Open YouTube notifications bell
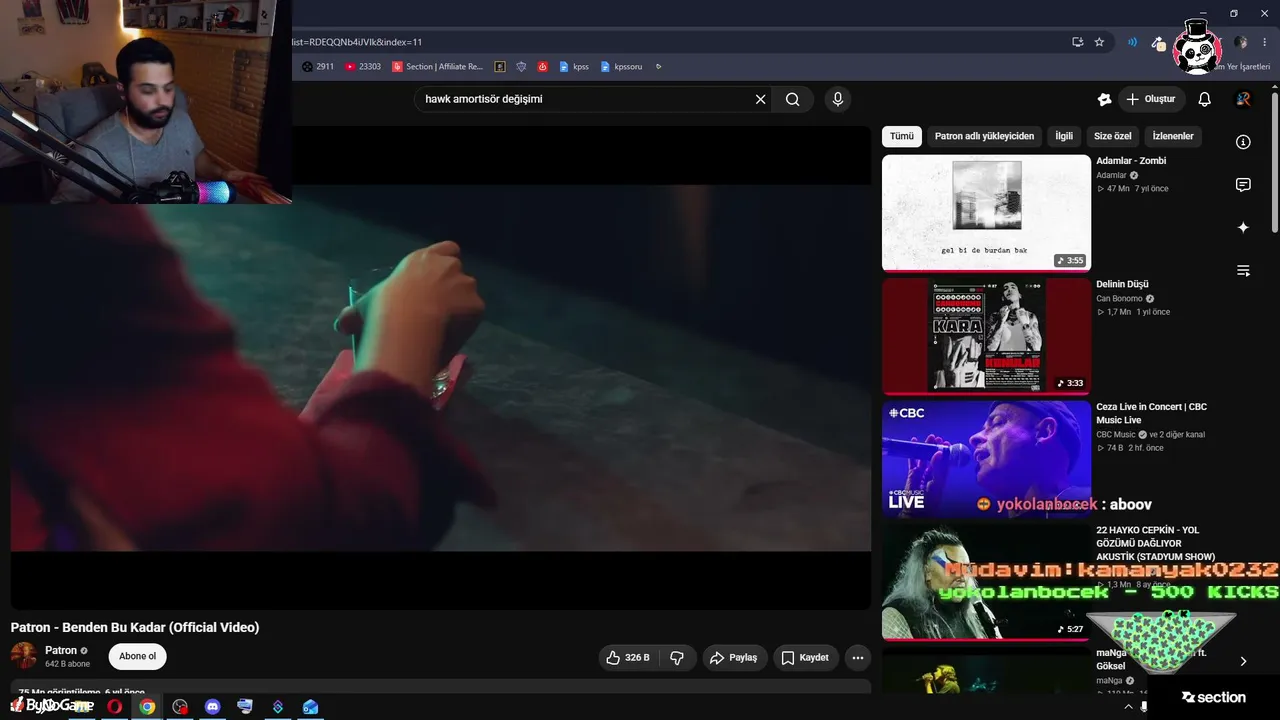The width and height of the screenshot is (1280, 720). click(x=1205, y=99)
